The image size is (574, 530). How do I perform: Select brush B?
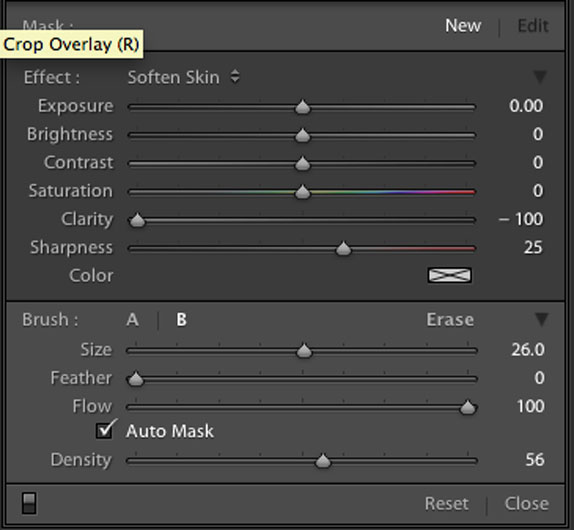click(182, 320)
